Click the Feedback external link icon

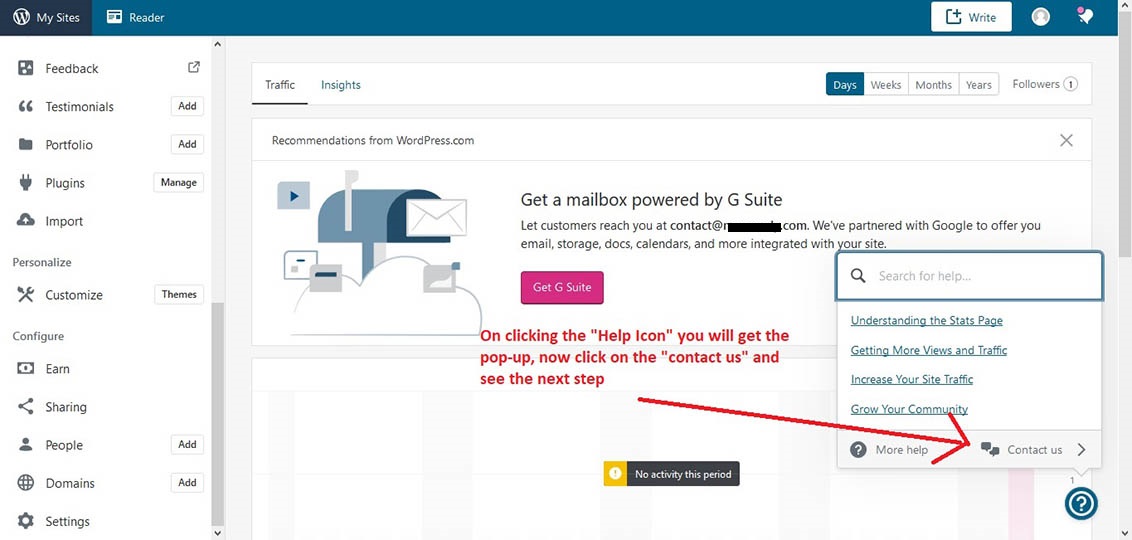coord(193,67)
